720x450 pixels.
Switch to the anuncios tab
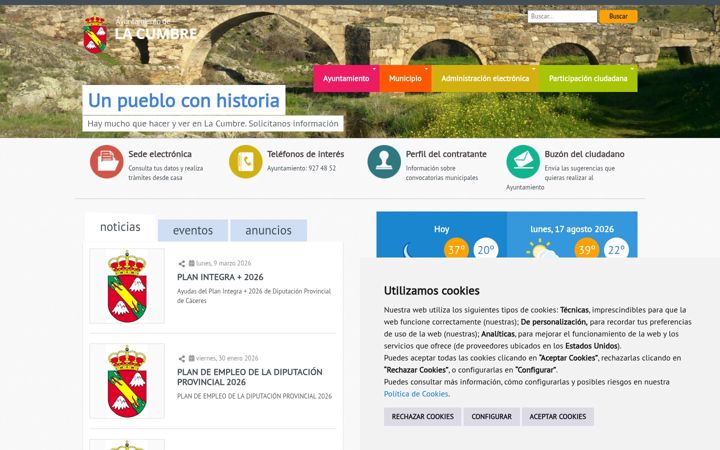269,230
